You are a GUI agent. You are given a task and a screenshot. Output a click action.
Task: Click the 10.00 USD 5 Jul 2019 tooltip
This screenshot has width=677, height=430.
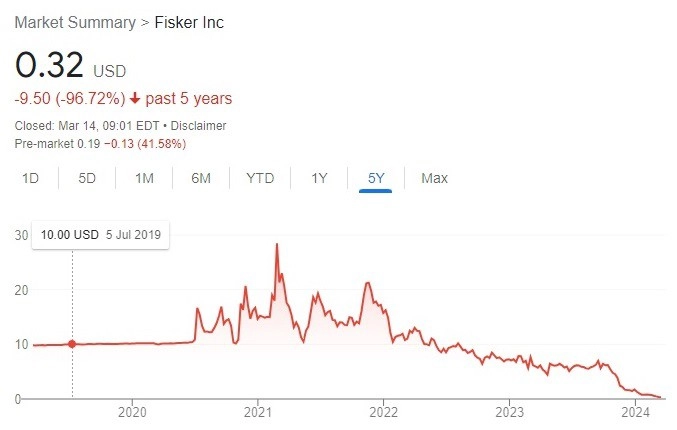[101, 235]
